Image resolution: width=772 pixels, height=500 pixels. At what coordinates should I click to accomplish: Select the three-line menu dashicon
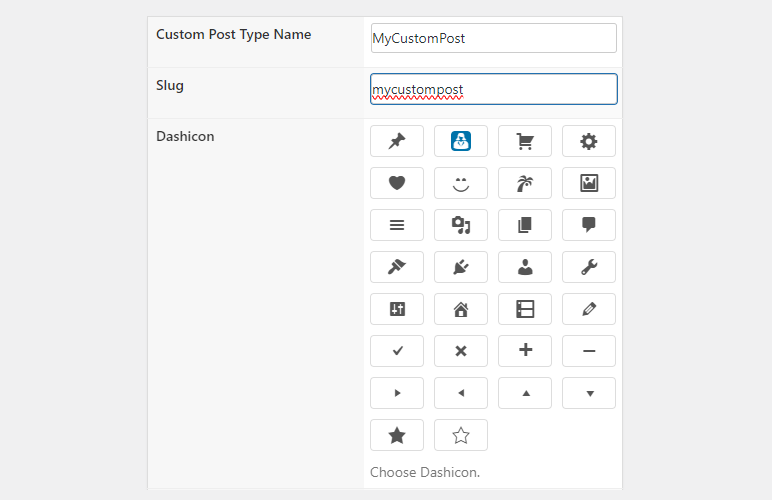397,225
